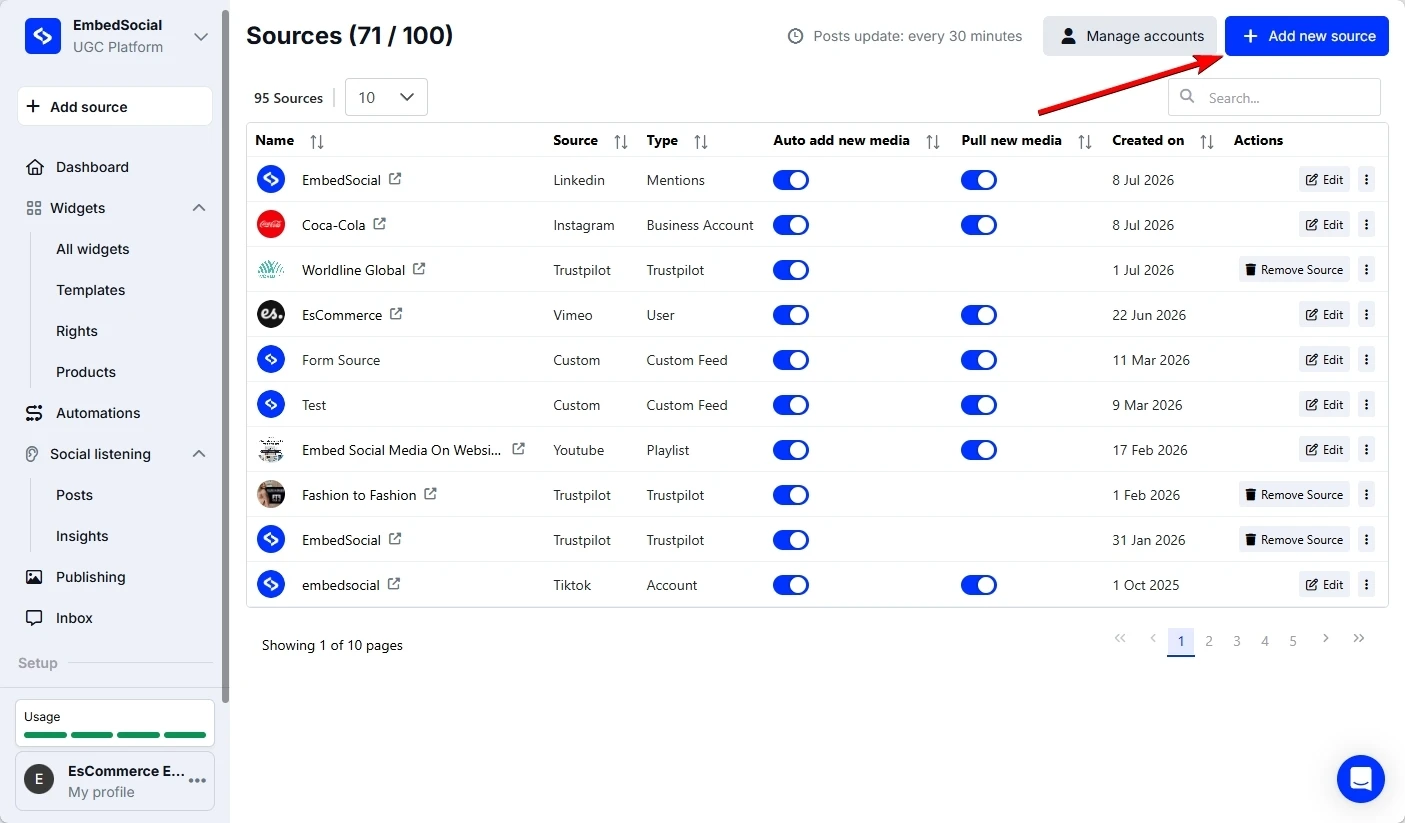Toggle Pull new media for EsCommerce

pyautogui.click(x=979, y=314)
